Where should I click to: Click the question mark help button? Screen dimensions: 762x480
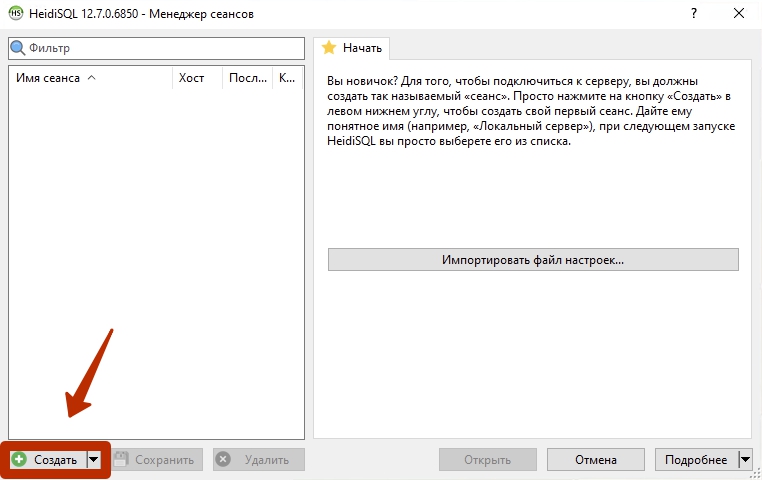point(694,13)
